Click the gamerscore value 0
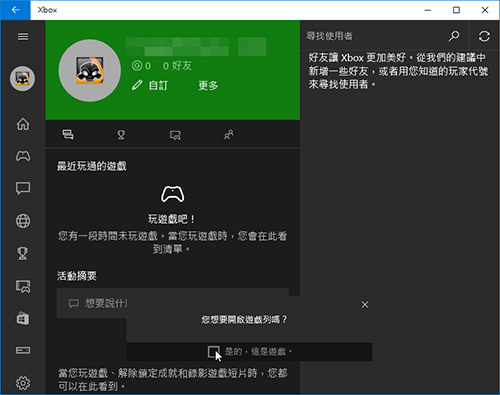 (x=148, y=66)
